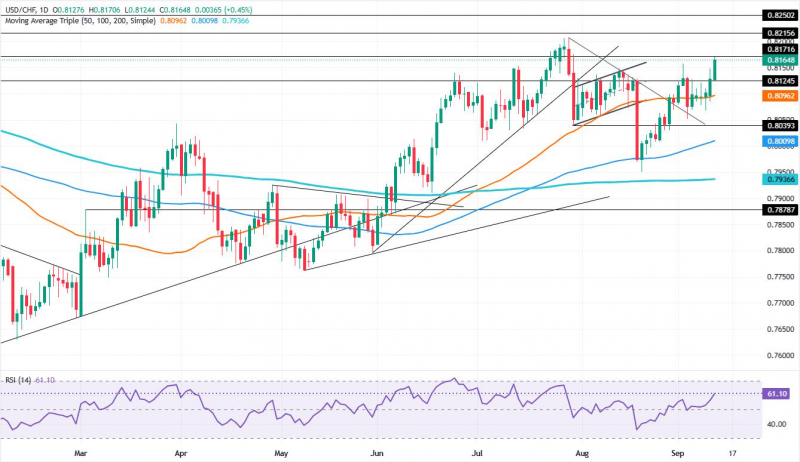Click the 0.80393 price level label

(780, 125)
